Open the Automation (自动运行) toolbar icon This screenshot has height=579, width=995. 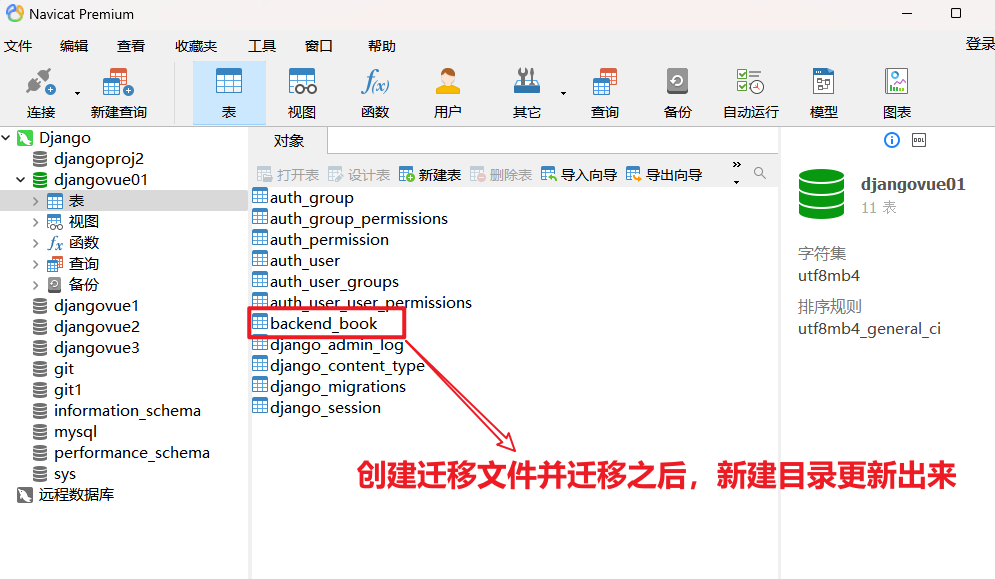tap(751, 93)
